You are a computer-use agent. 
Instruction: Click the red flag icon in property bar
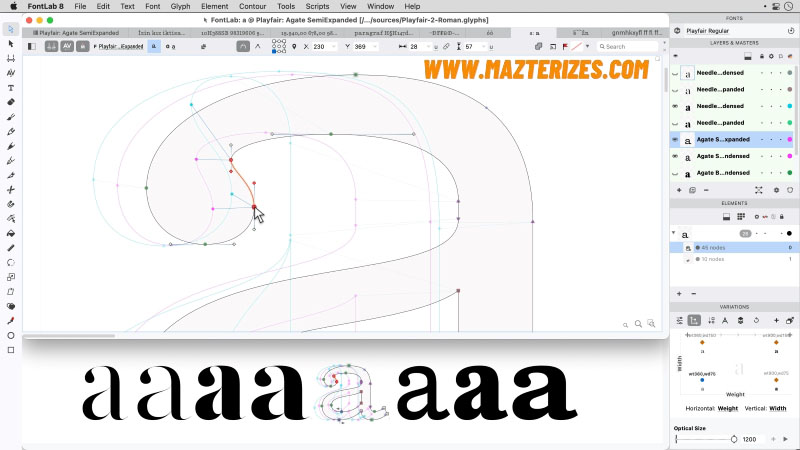(565, 46)
